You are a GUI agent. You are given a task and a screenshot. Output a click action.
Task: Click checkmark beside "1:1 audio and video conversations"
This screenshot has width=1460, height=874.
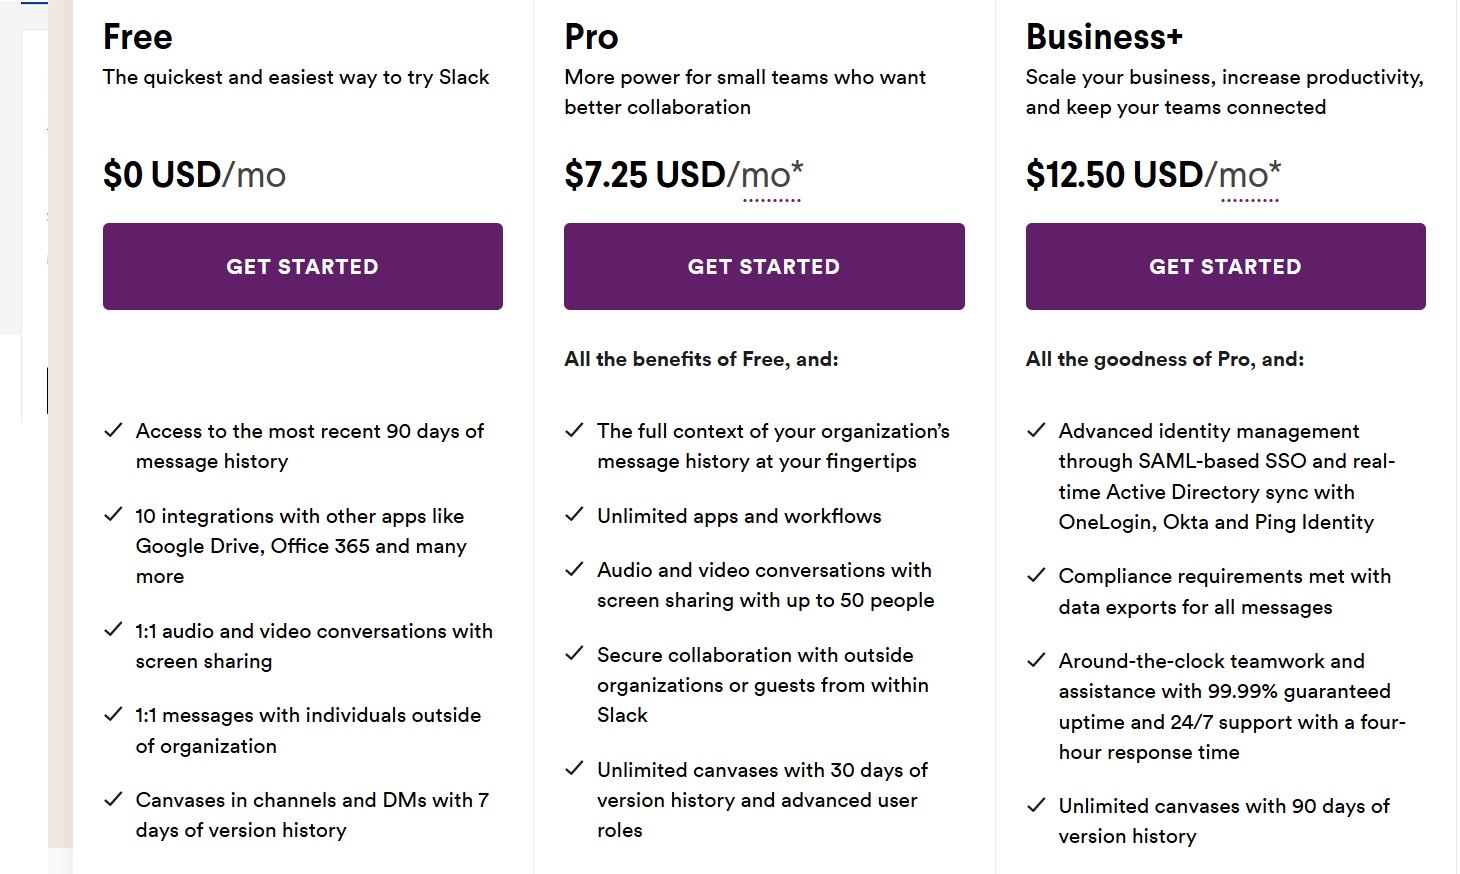click(x=112, y=630)
